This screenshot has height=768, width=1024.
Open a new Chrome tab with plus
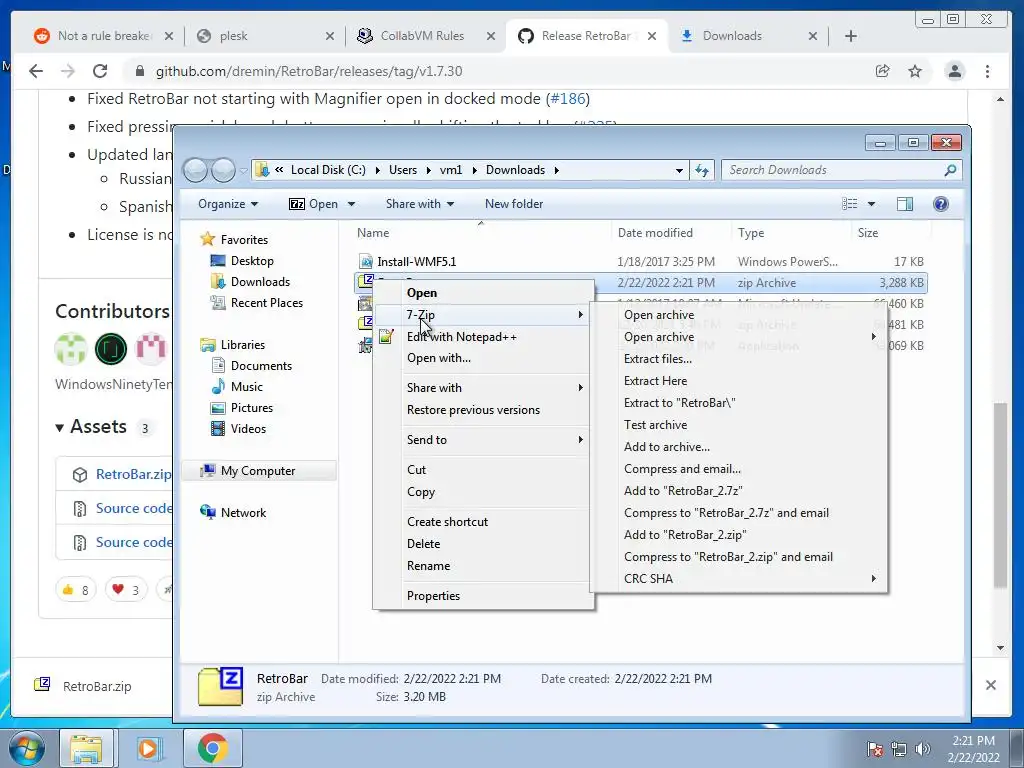[850, 36]
